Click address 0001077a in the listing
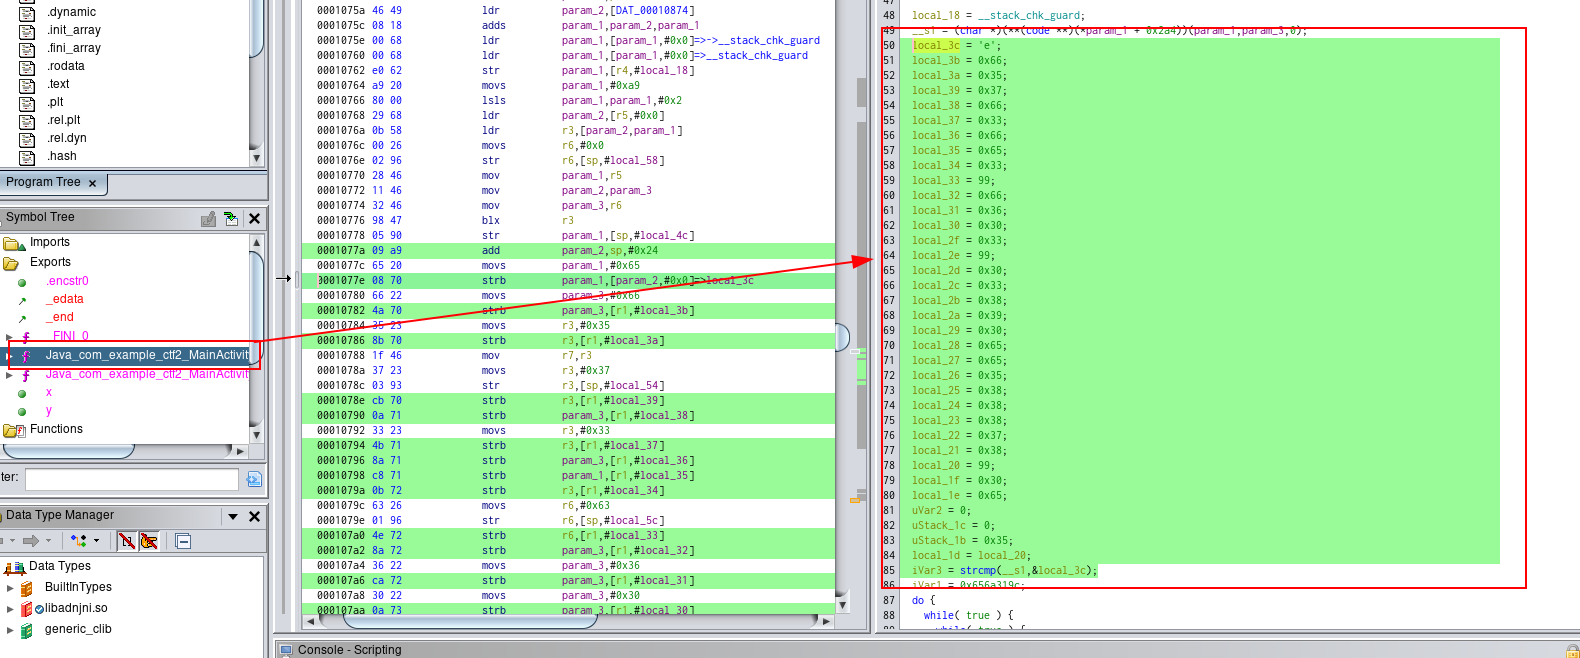1580x658 pixels. coord(341,251)
